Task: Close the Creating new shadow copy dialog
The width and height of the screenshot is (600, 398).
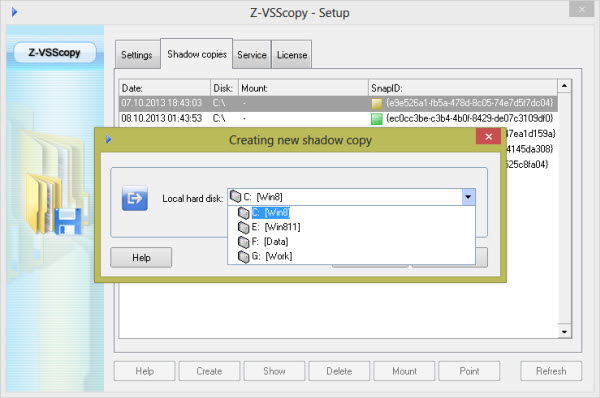Action: 488,137
